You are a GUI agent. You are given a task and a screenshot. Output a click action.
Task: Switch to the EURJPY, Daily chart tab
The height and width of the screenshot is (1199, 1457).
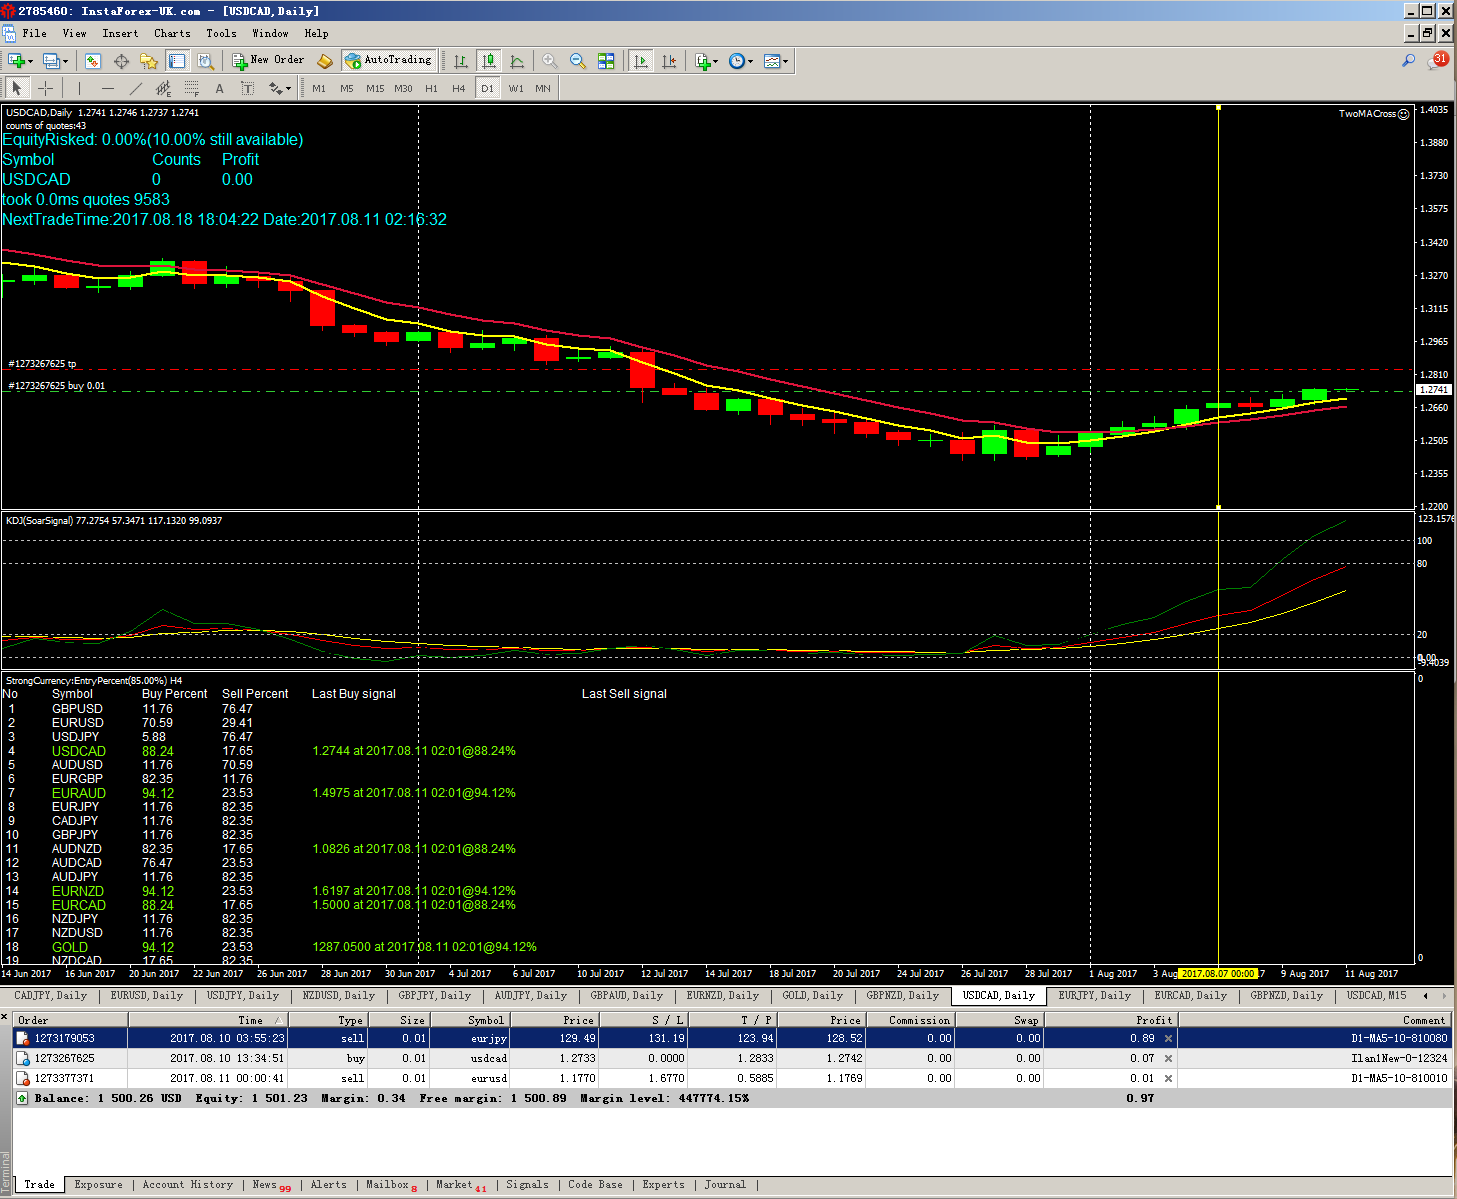pos(1094,996)
